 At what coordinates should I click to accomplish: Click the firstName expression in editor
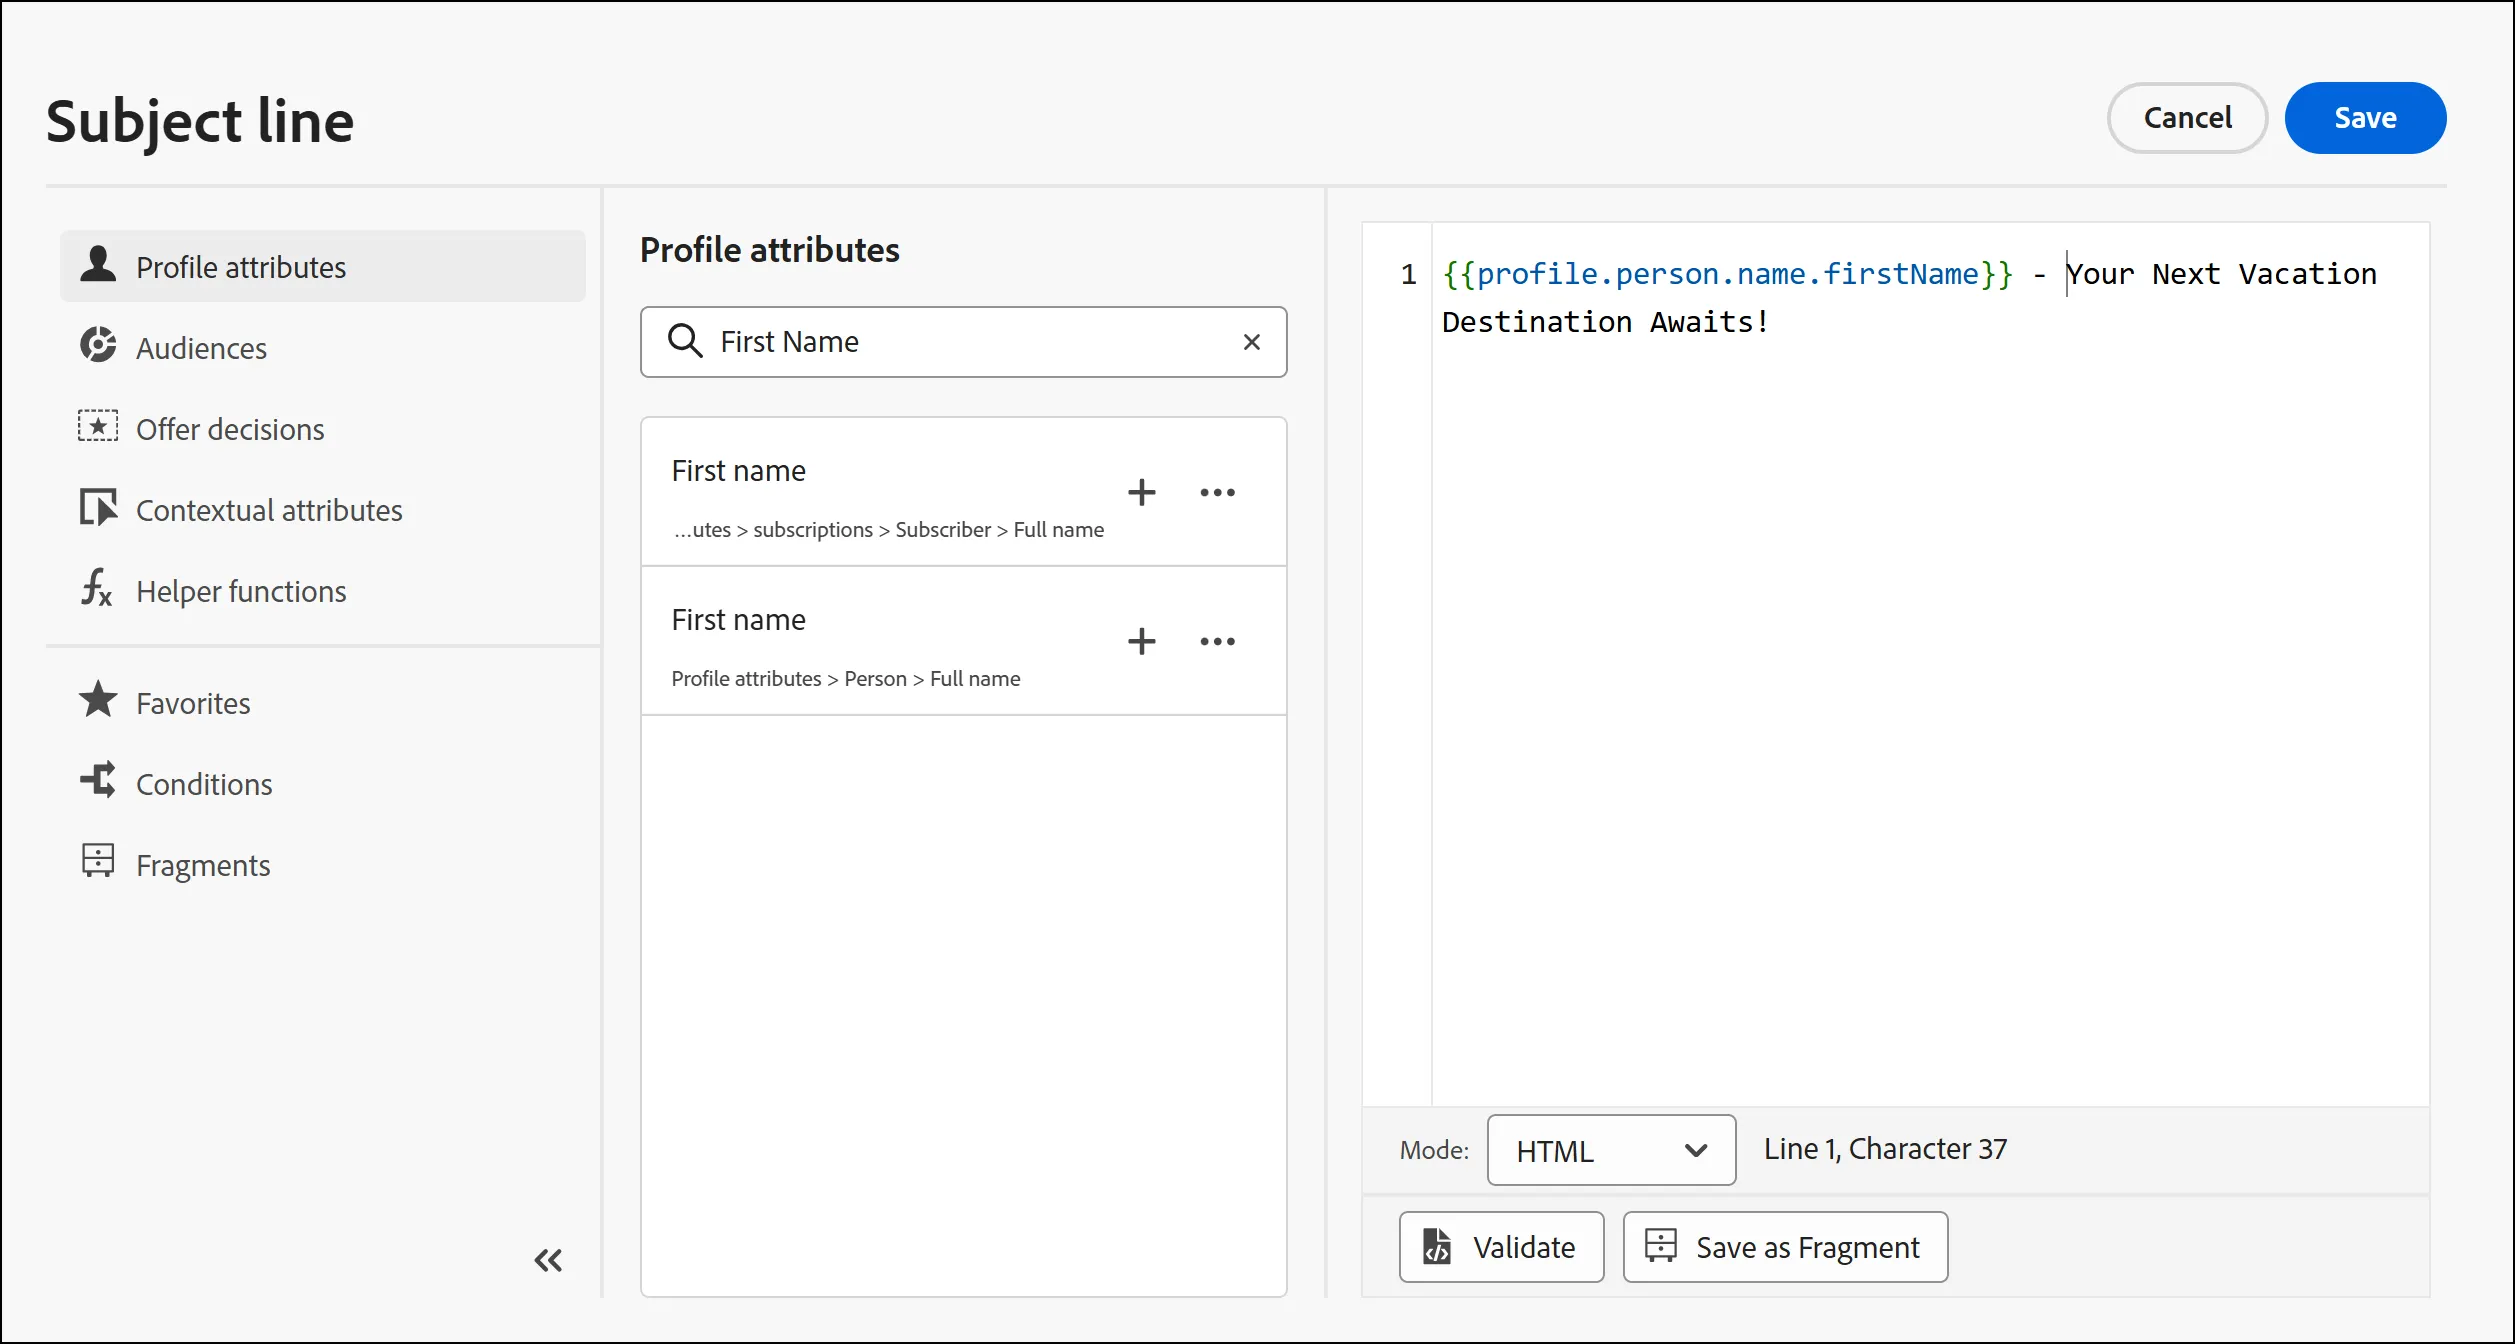(x=1727, y=274)
